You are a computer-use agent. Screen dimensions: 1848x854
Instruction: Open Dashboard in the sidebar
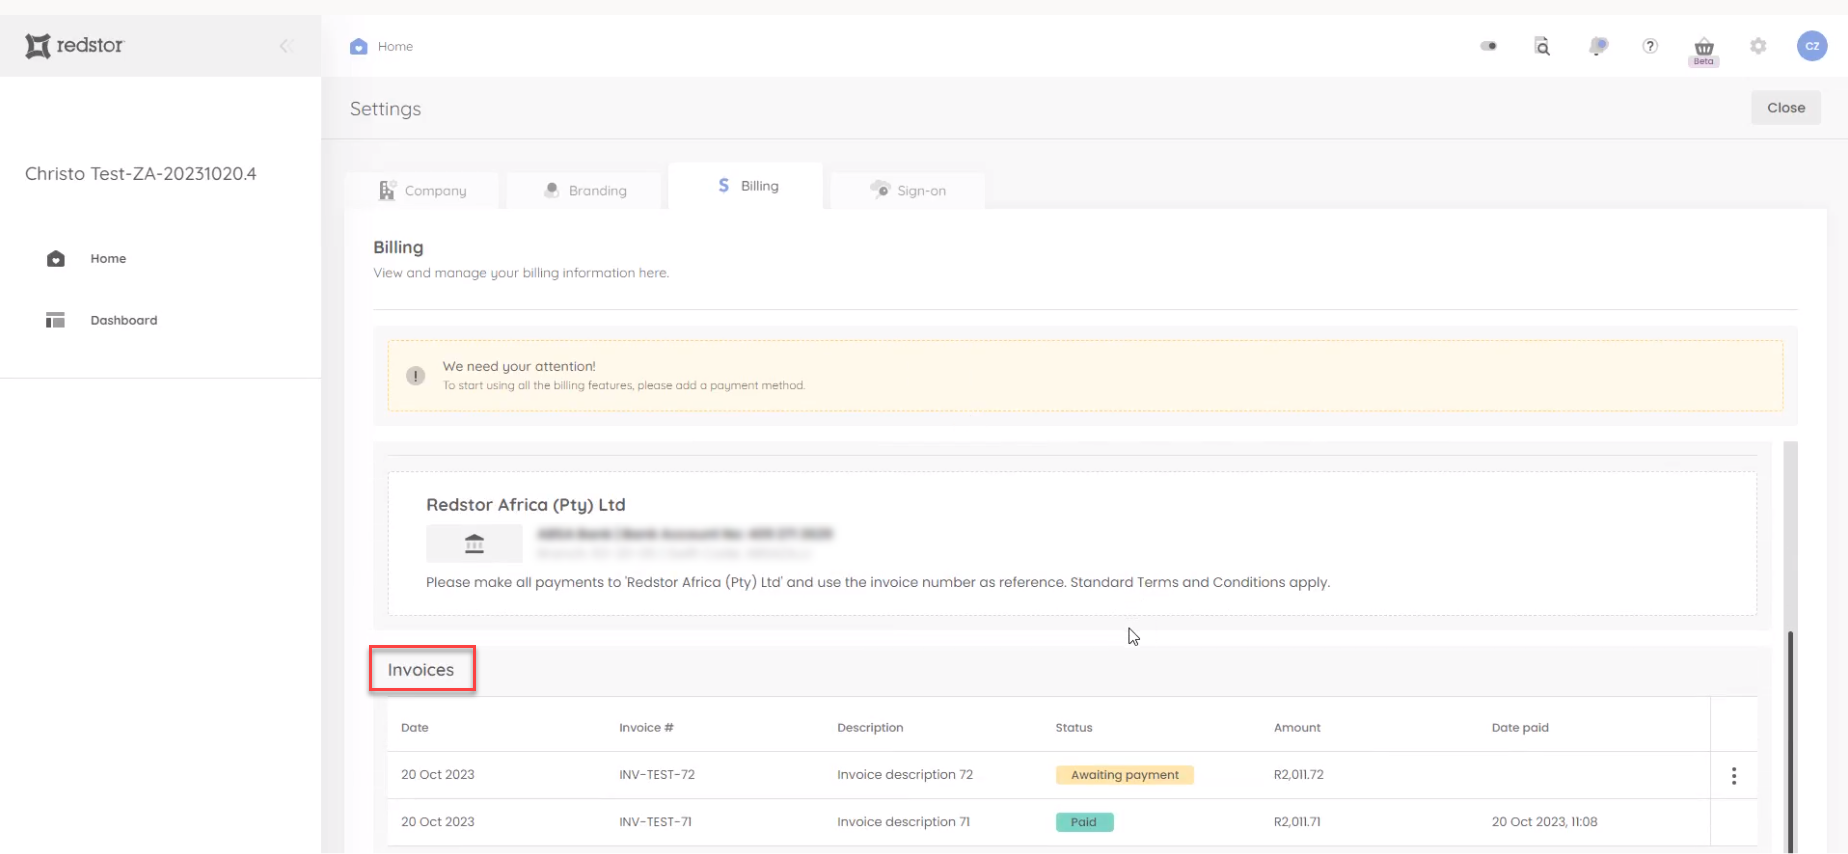tap(124, 320)
